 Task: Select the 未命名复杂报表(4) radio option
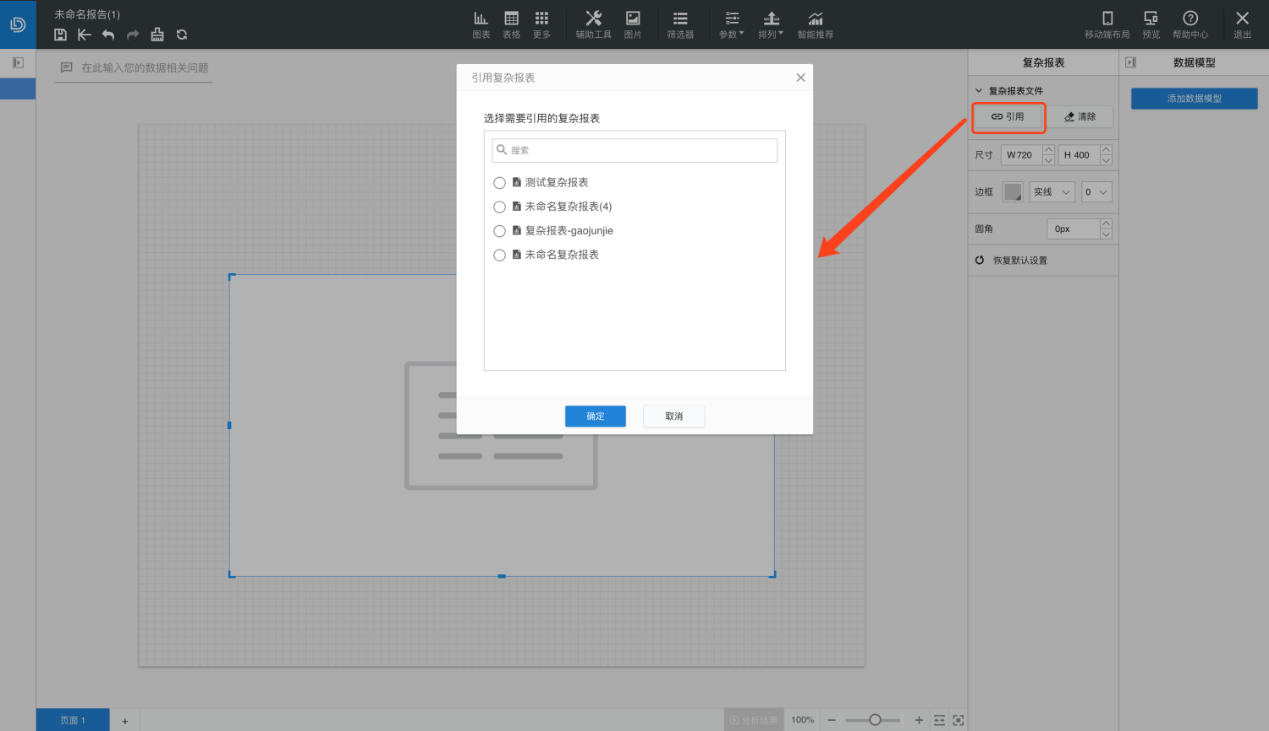(x=500, y=207)
